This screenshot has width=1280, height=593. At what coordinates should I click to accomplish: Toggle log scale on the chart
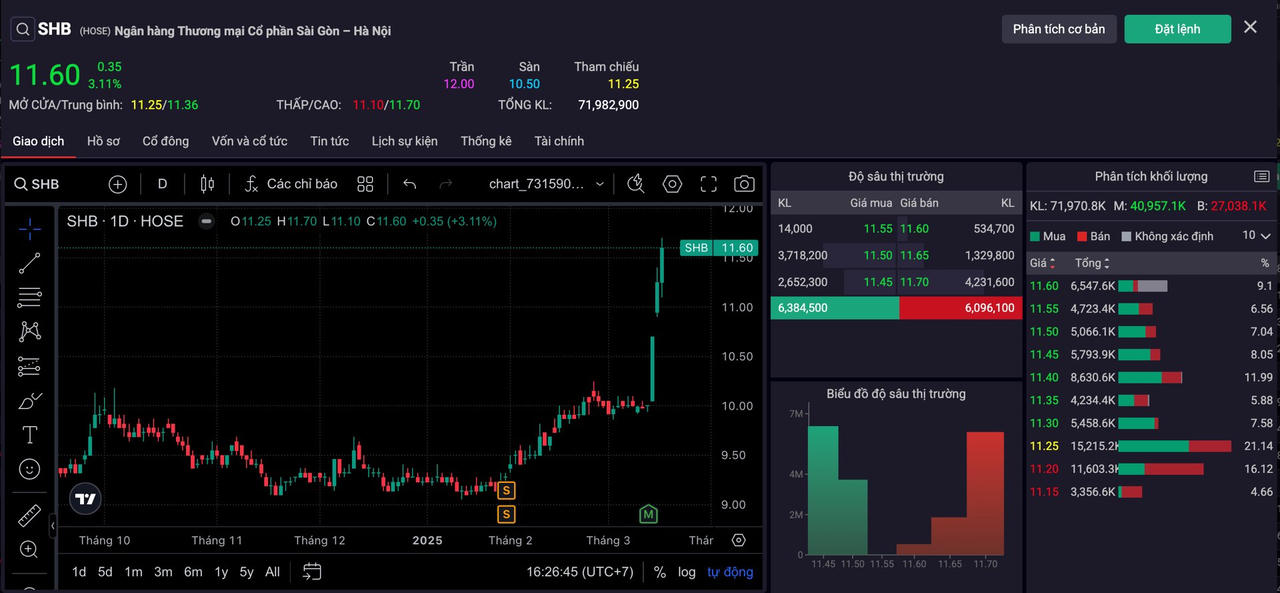686,572
